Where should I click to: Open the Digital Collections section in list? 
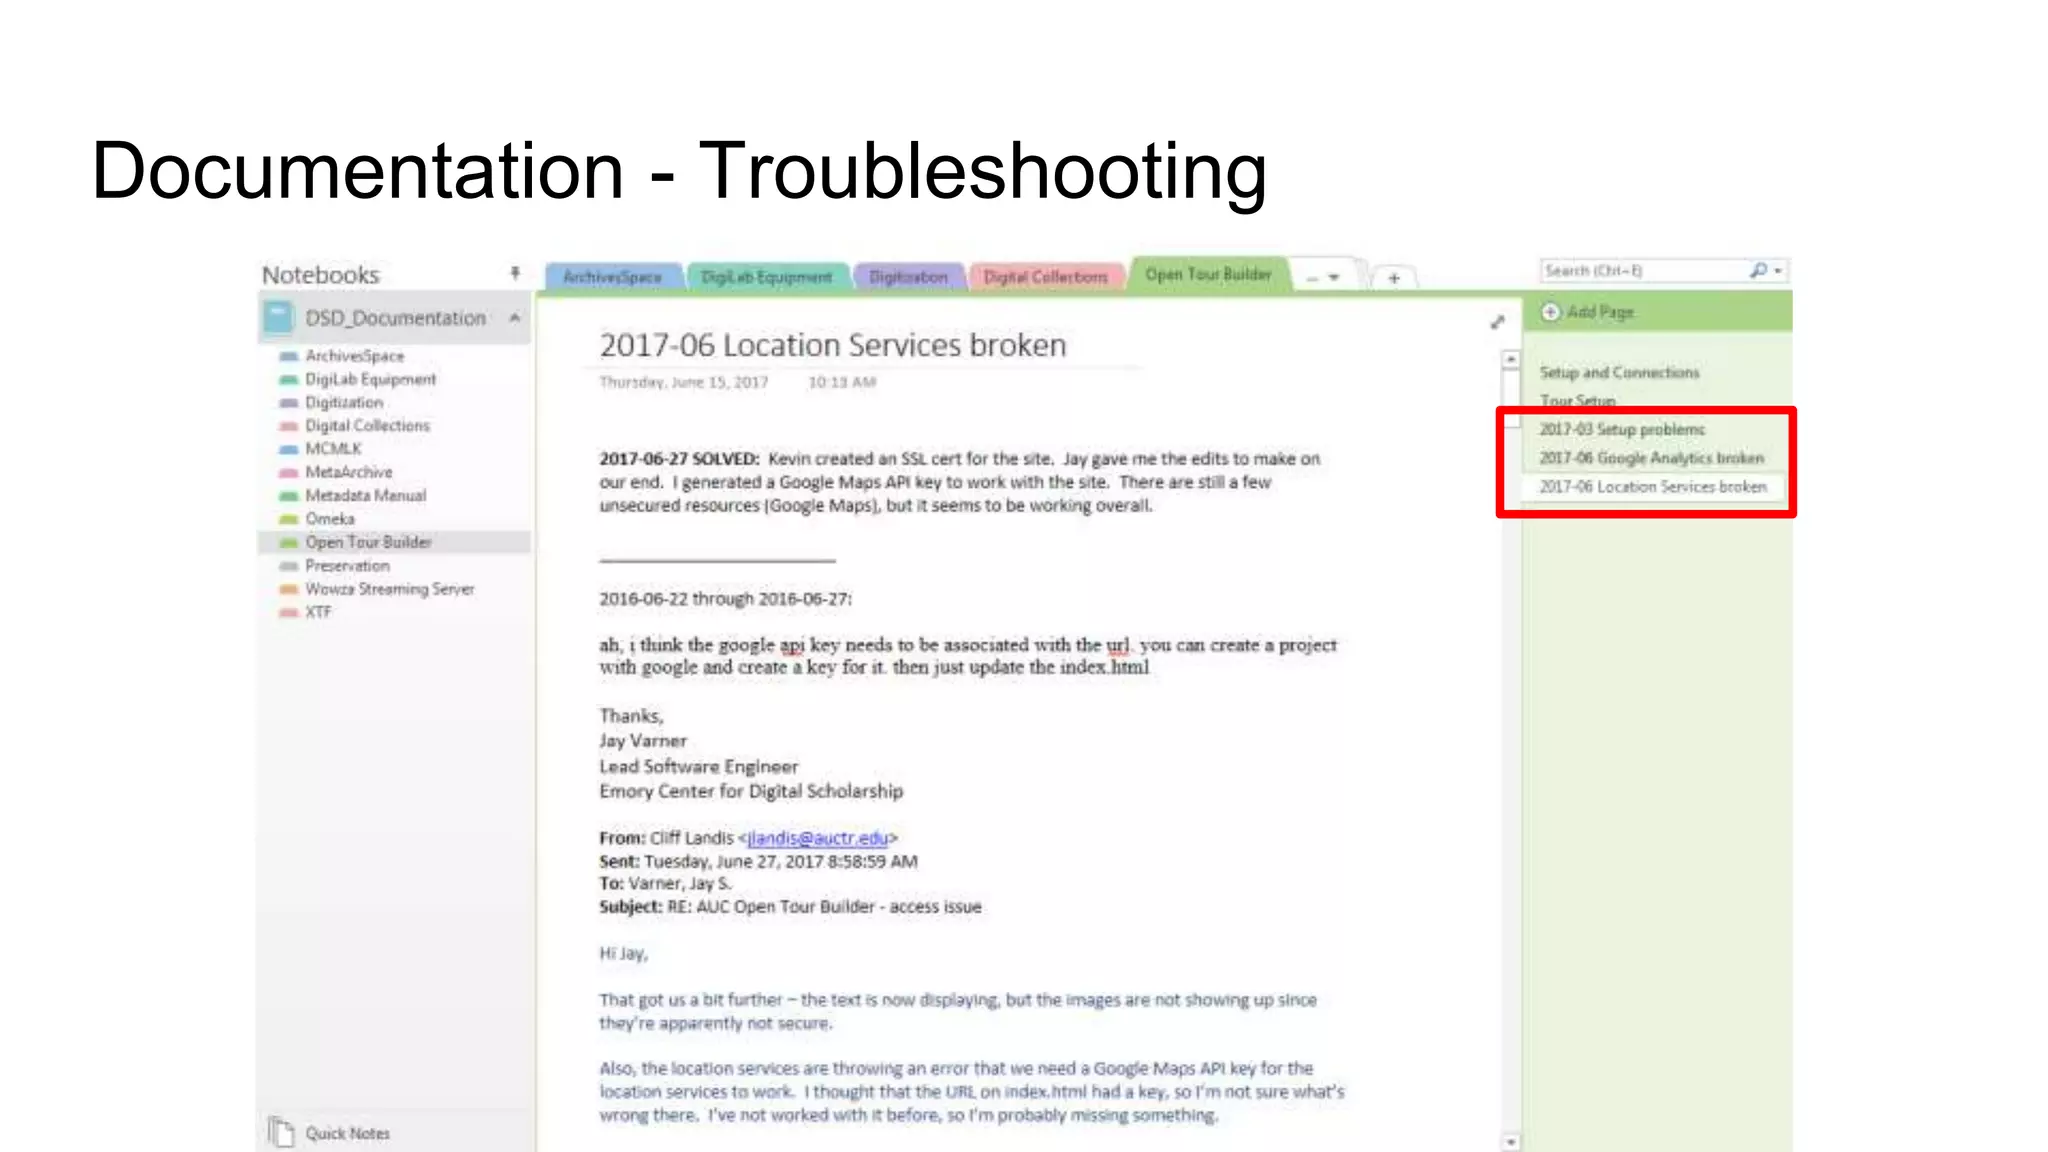(367, 425)
